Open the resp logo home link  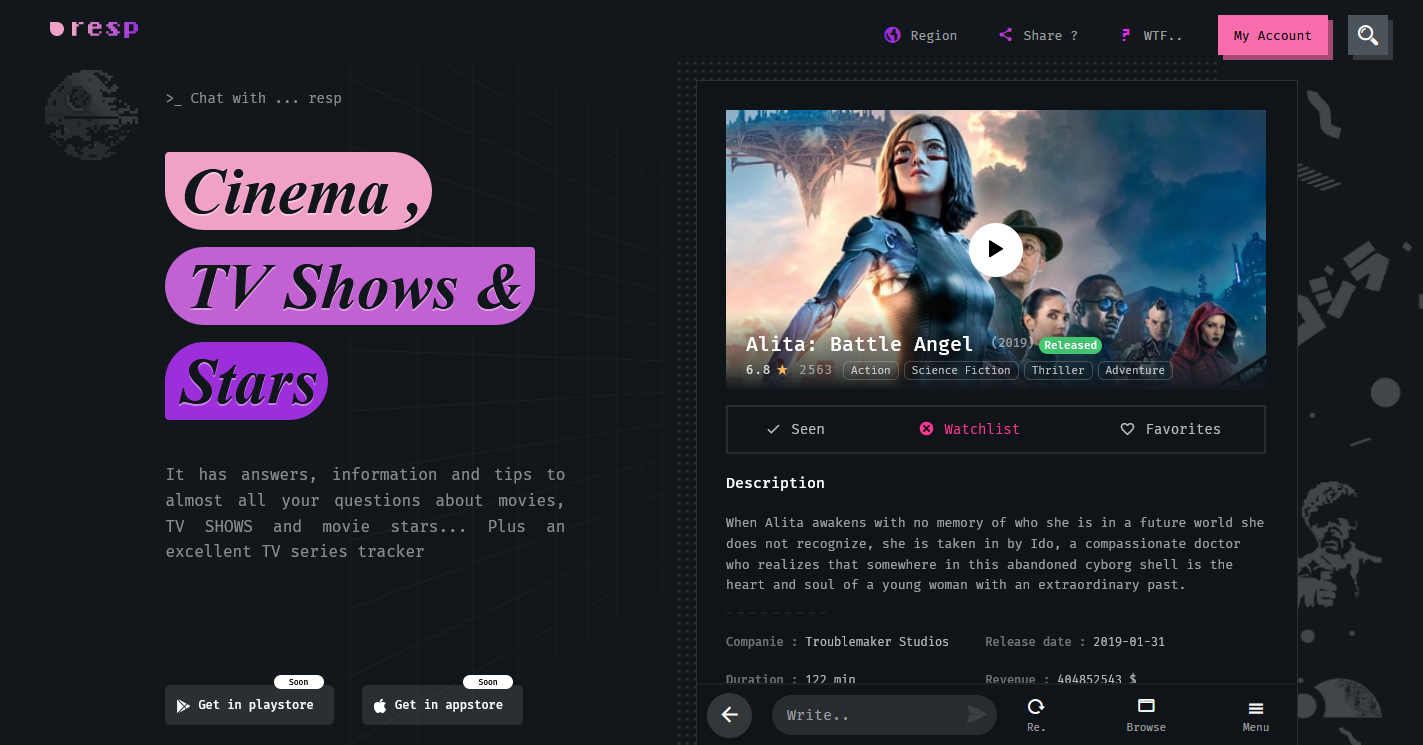pos(94,29)
